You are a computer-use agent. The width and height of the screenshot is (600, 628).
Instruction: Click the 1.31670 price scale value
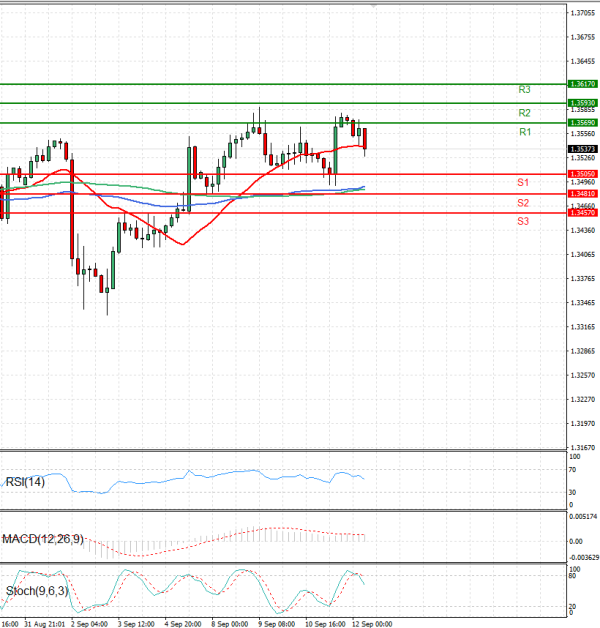(583, 447)
